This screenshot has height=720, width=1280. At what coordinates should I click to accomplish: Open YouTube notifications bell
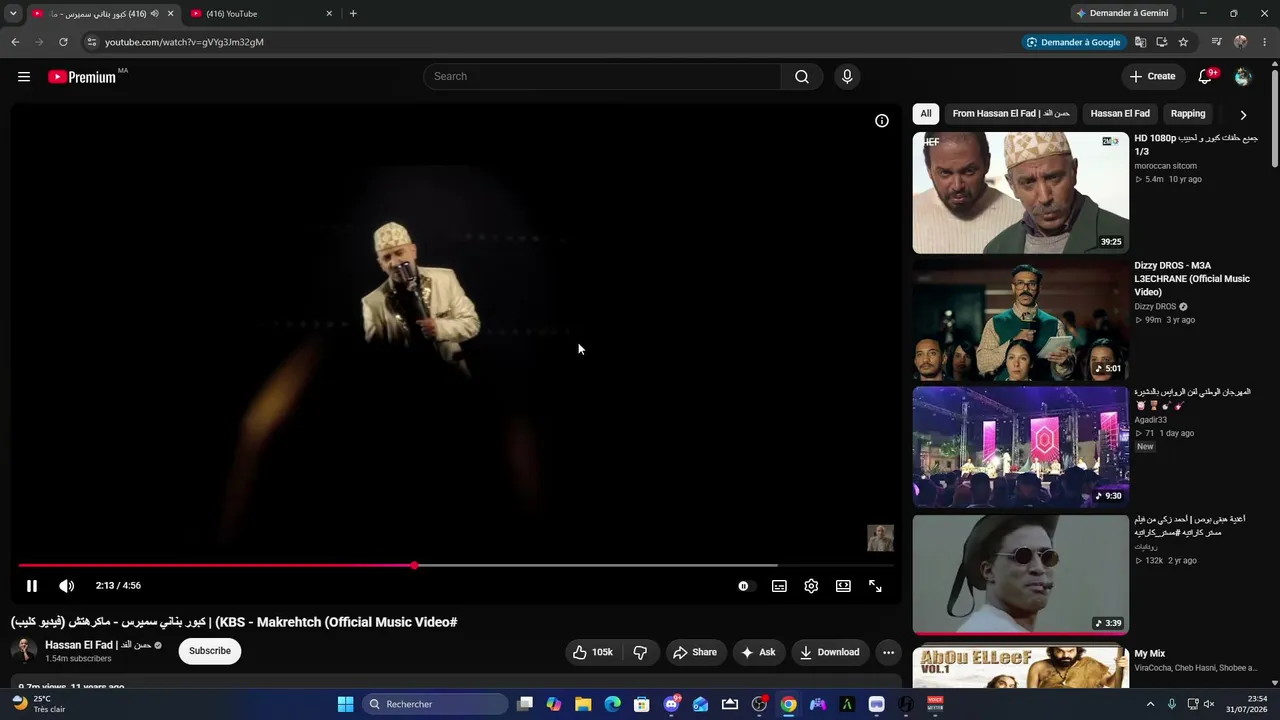click(x=1205, y=77)
